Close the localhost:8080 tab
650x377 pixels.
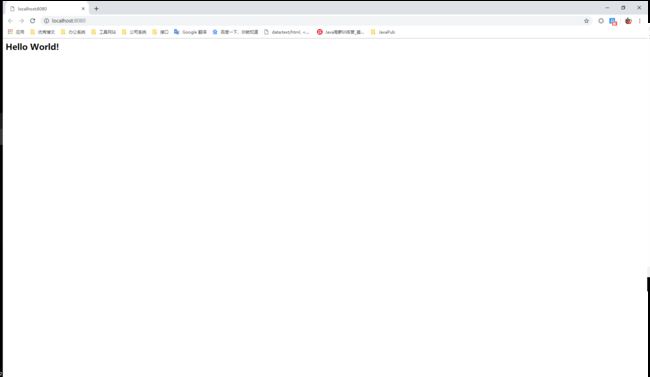coord(83,8)
